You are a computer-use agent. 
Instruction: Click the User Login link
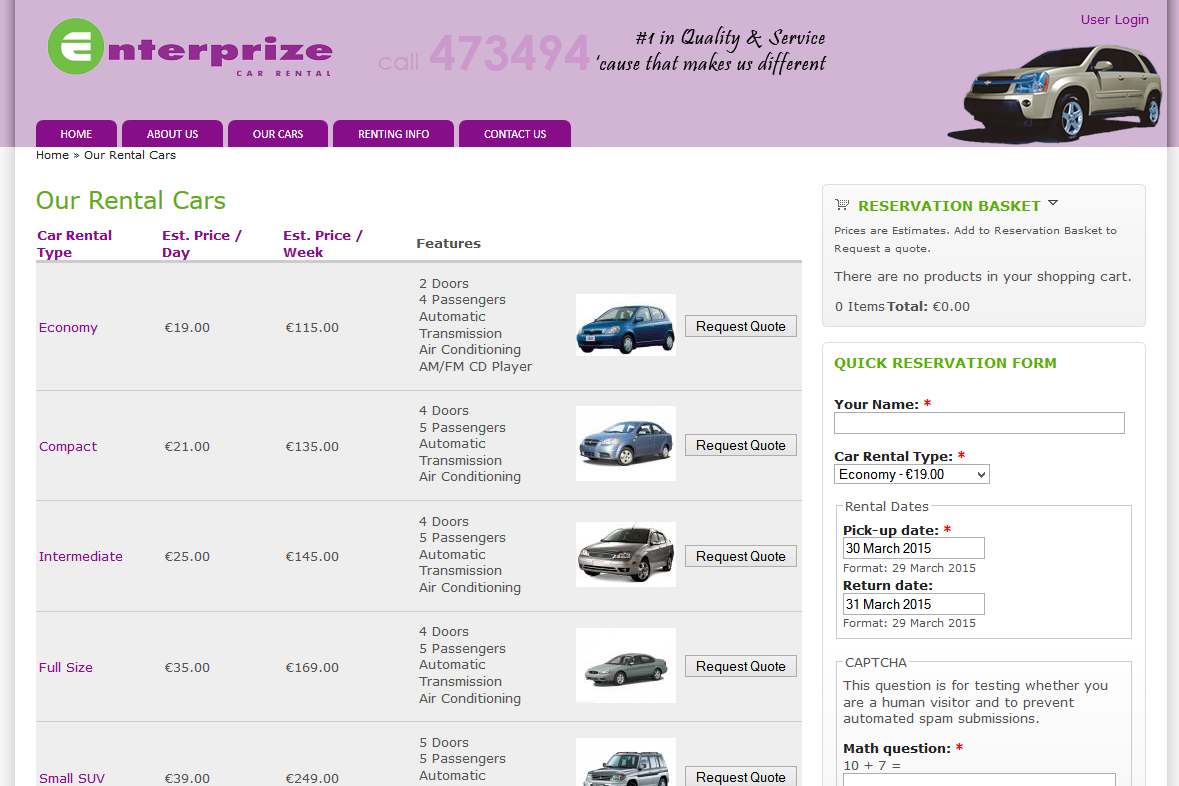tap(1114, 19)
